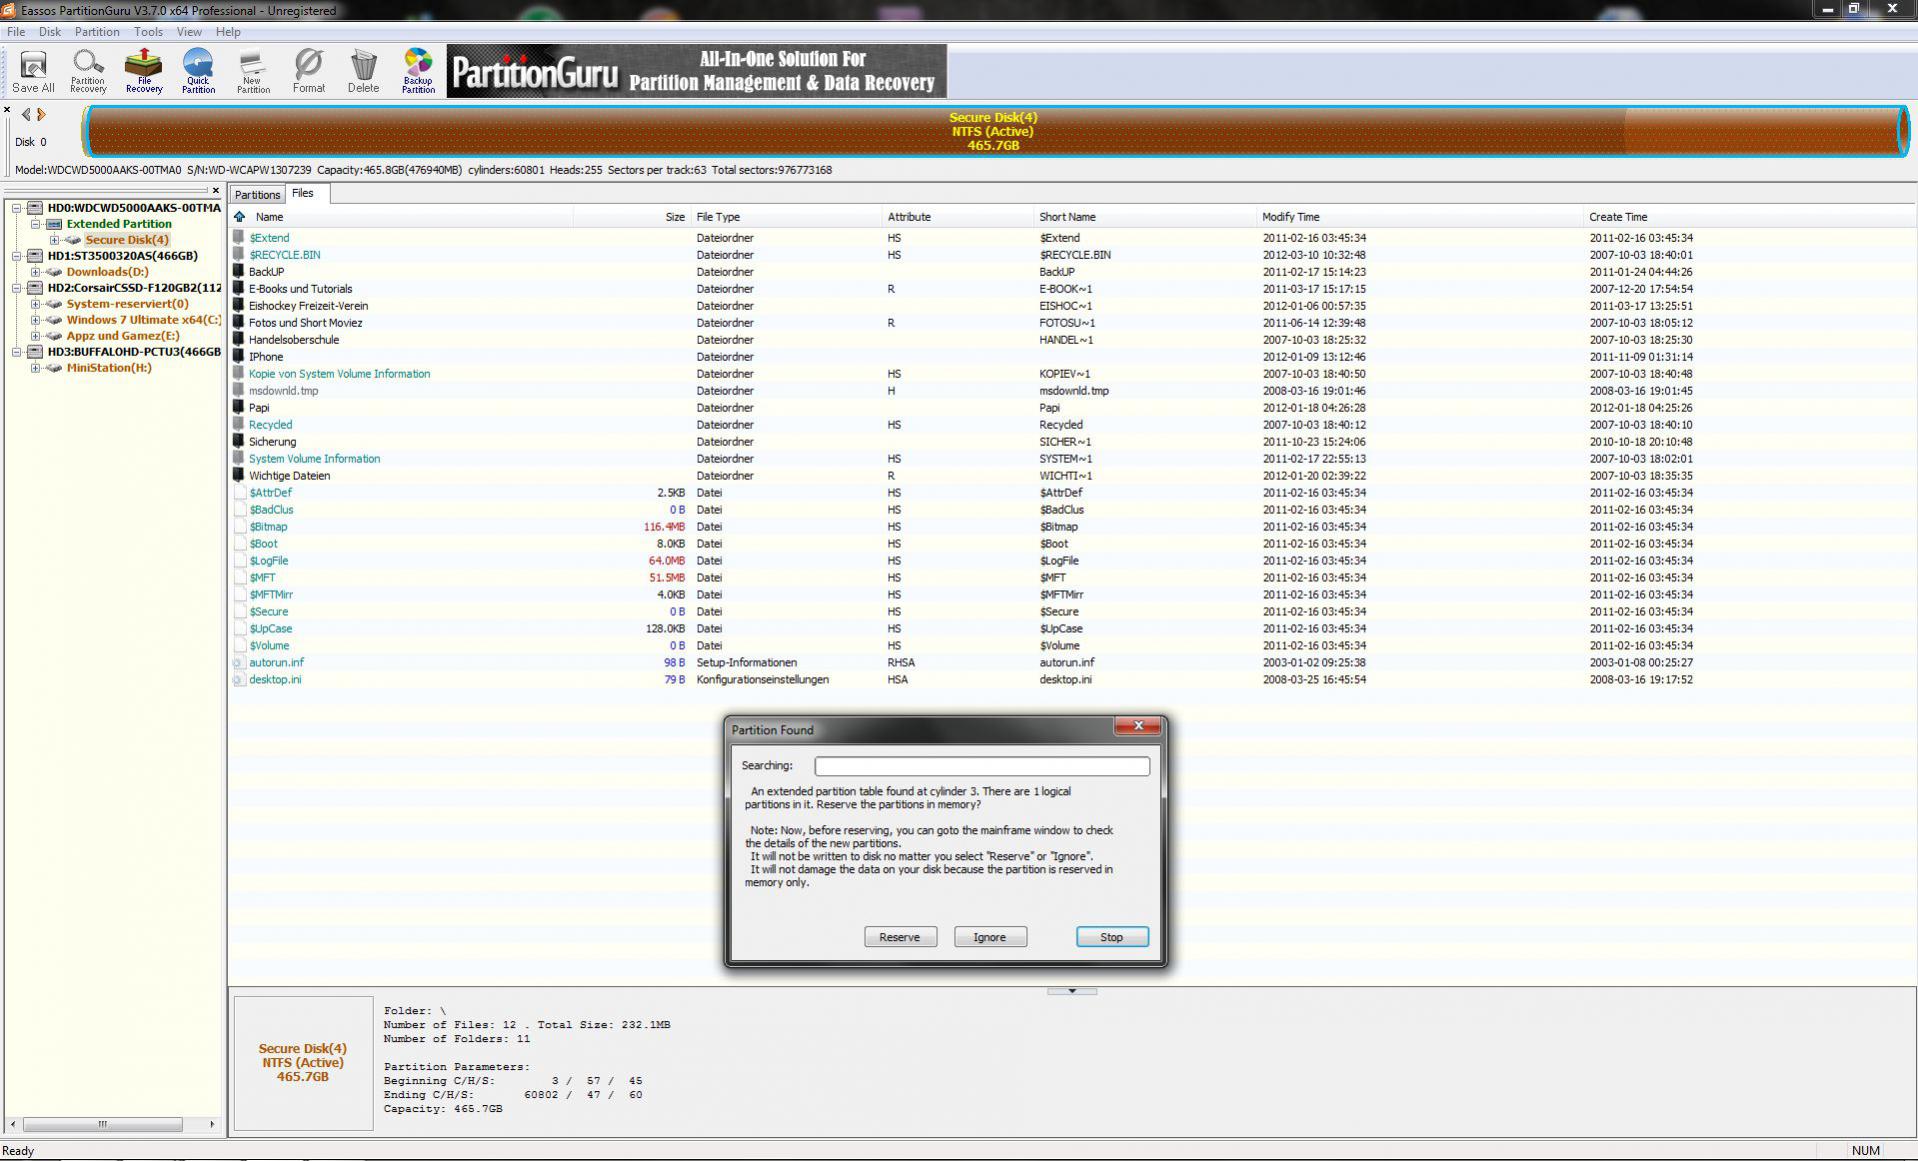This screenshot has height=1161, width=1918.
Task: Click Ignore in Partition Found dialog
Action: click(990, 937)
